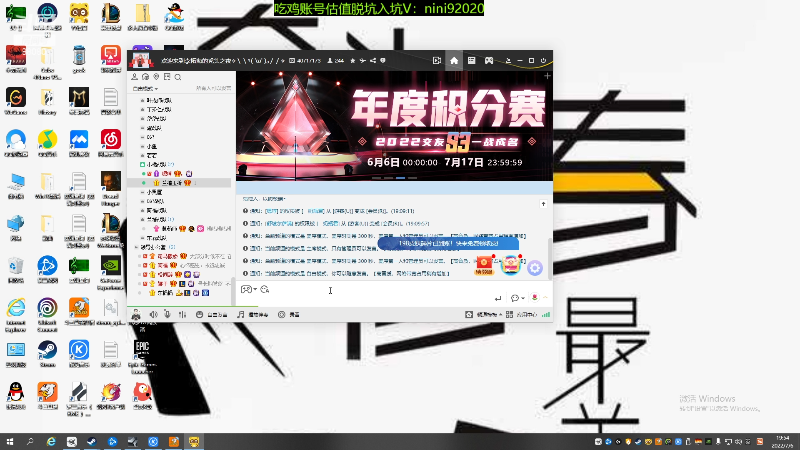
Task: Click the video live icon in YY title bar
Action: 437,60
